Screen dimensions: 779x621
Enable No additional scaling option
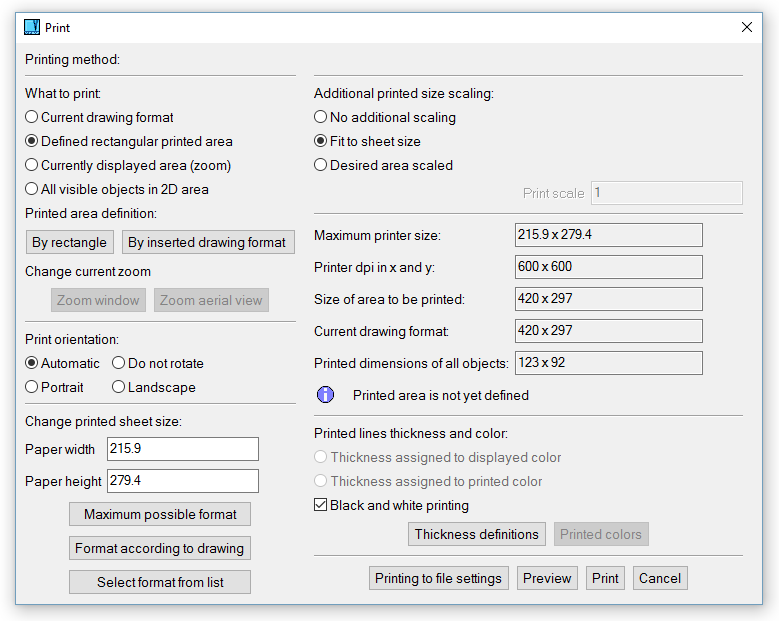(321, 117)
